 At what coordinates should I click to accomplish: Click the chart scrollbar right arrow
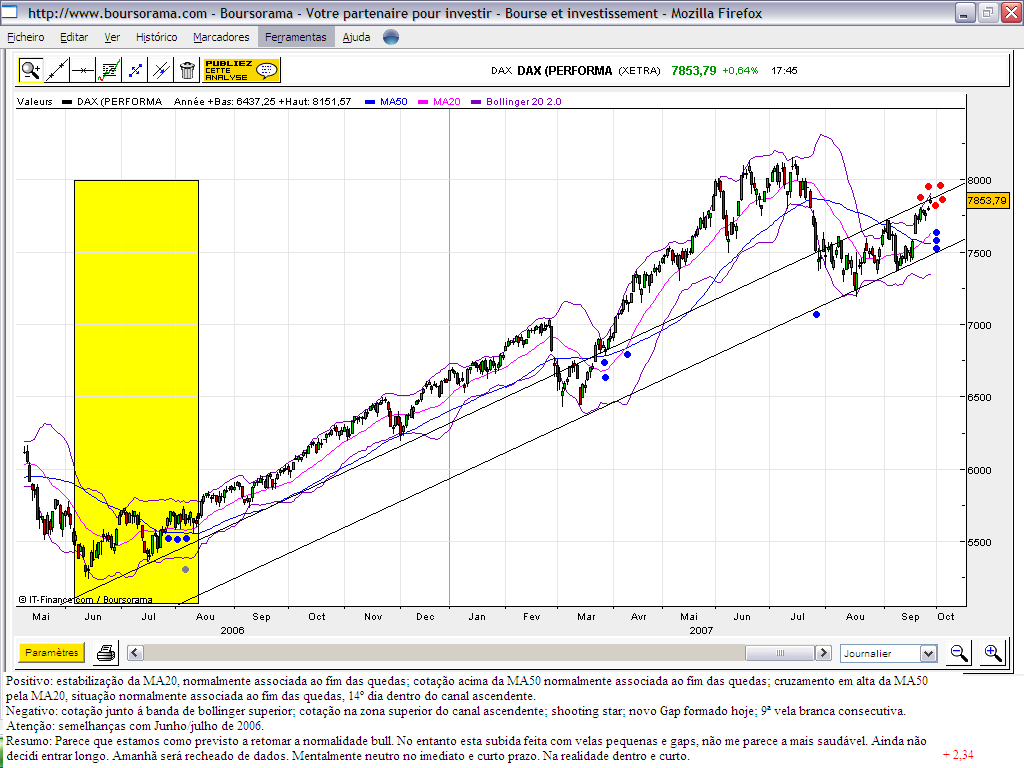tap(824, 652)
